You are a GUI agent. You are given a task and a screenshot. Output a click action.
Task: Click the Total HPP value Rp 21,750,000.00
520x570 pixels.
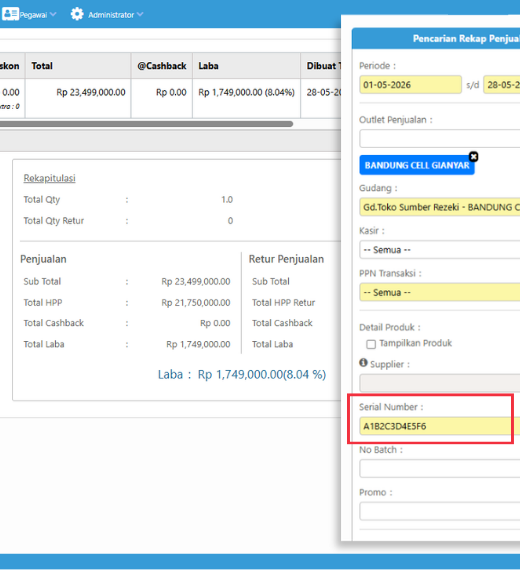pyautogui.click(x=196, y=302)
